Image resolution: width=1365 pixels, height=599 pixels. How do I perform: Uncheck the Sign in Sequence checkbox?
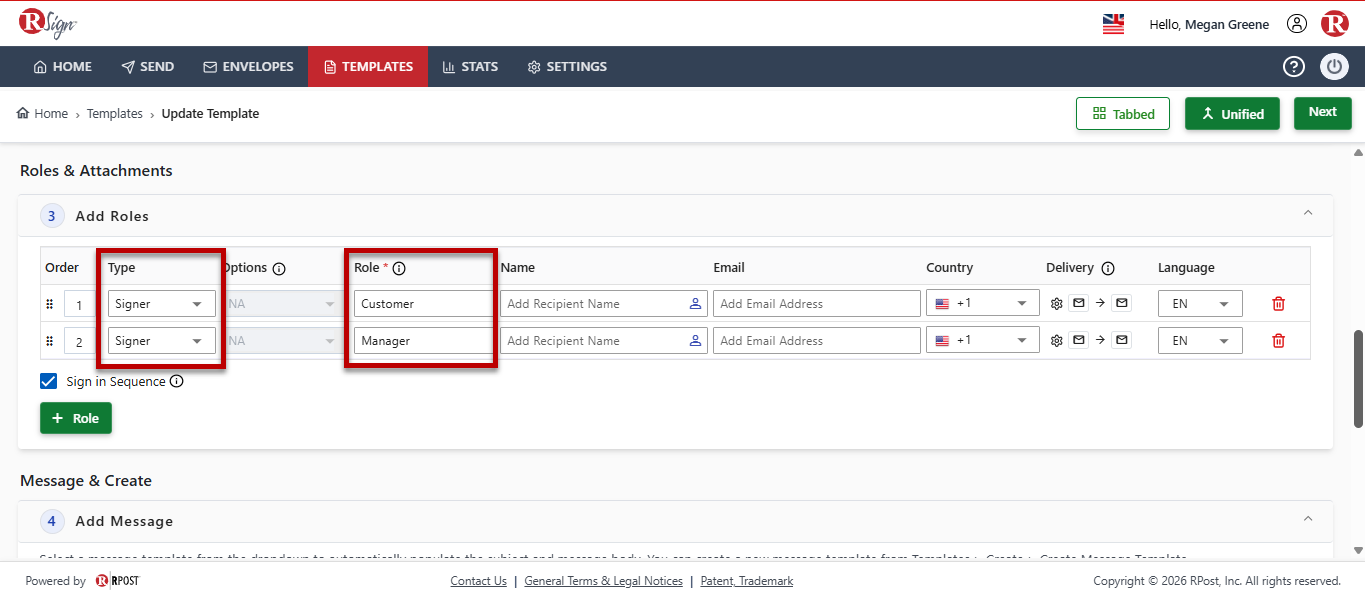point(48,381)
